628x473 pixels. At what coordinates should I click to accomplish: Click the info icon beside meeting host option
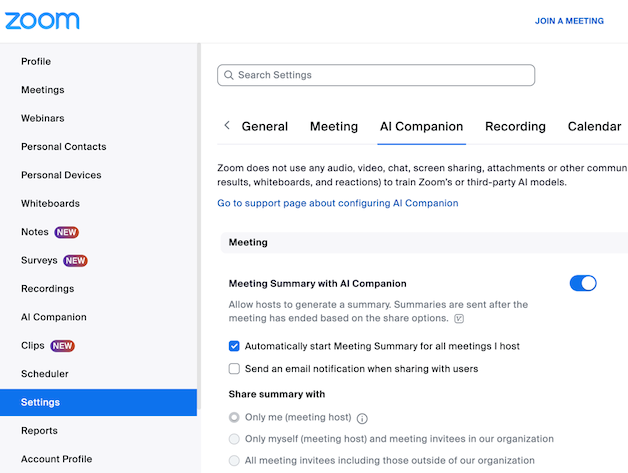click(x=362, y=419)
